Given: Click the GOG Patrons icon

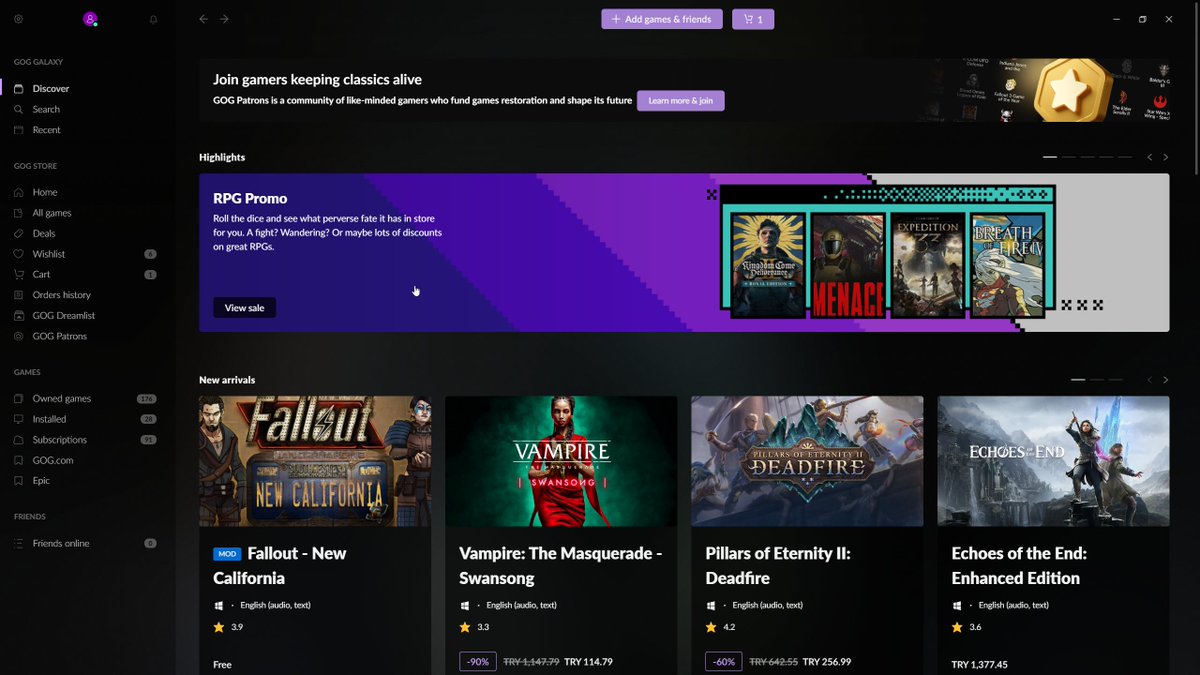Looking at the screenshot, I should point(19,336).
